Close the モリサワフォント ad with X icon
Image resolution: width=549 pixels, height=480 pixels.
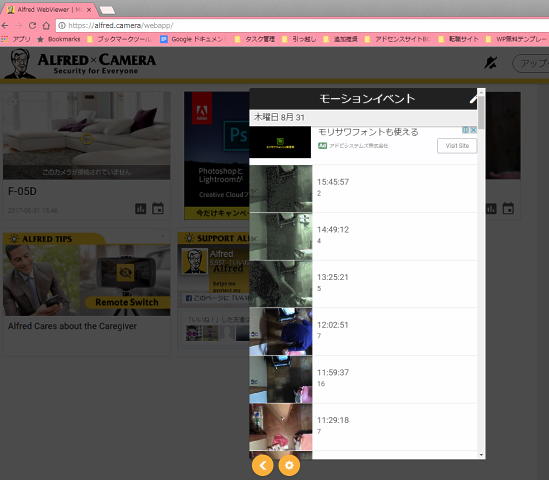[x=473, y=130]
